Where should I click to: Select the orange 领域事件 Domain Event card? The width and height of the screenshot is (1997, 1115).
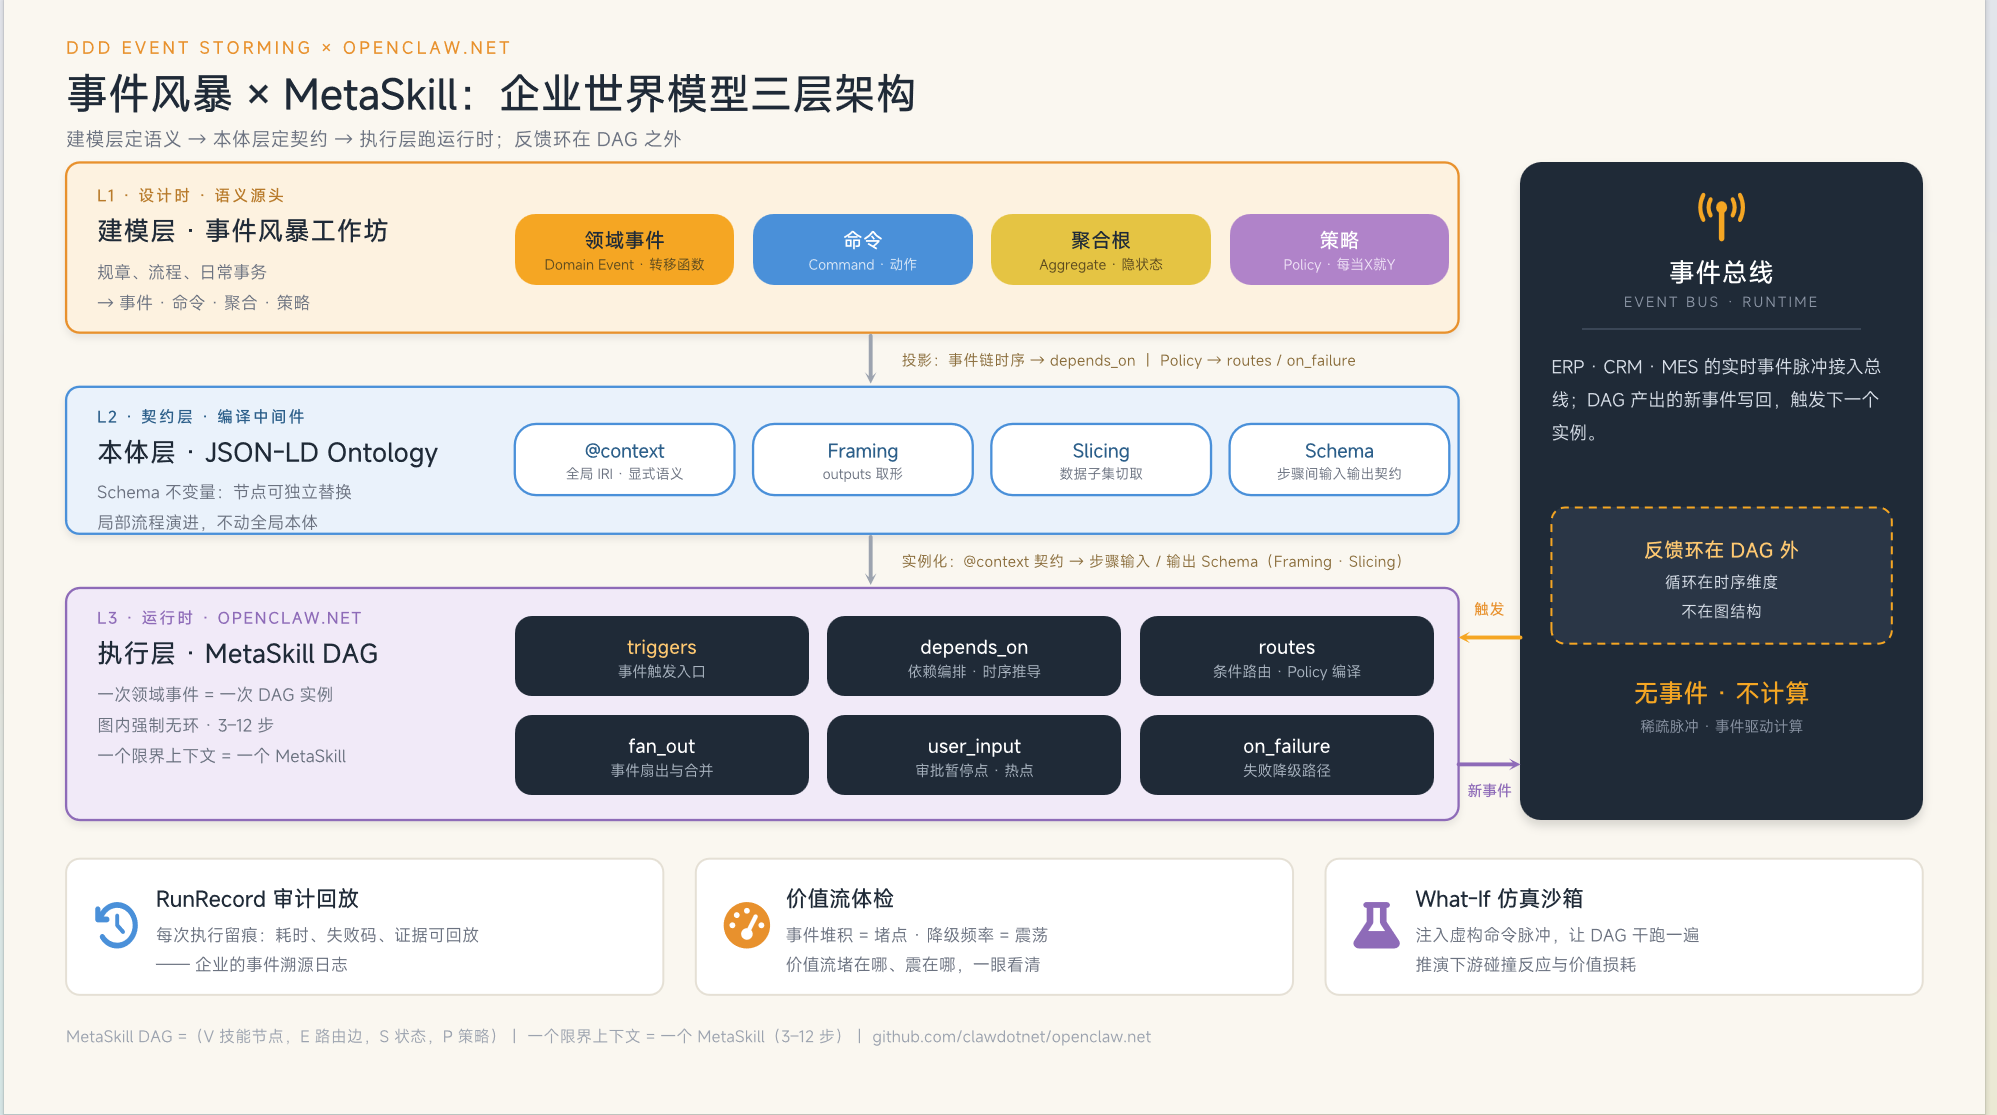(x=624, y=250)
